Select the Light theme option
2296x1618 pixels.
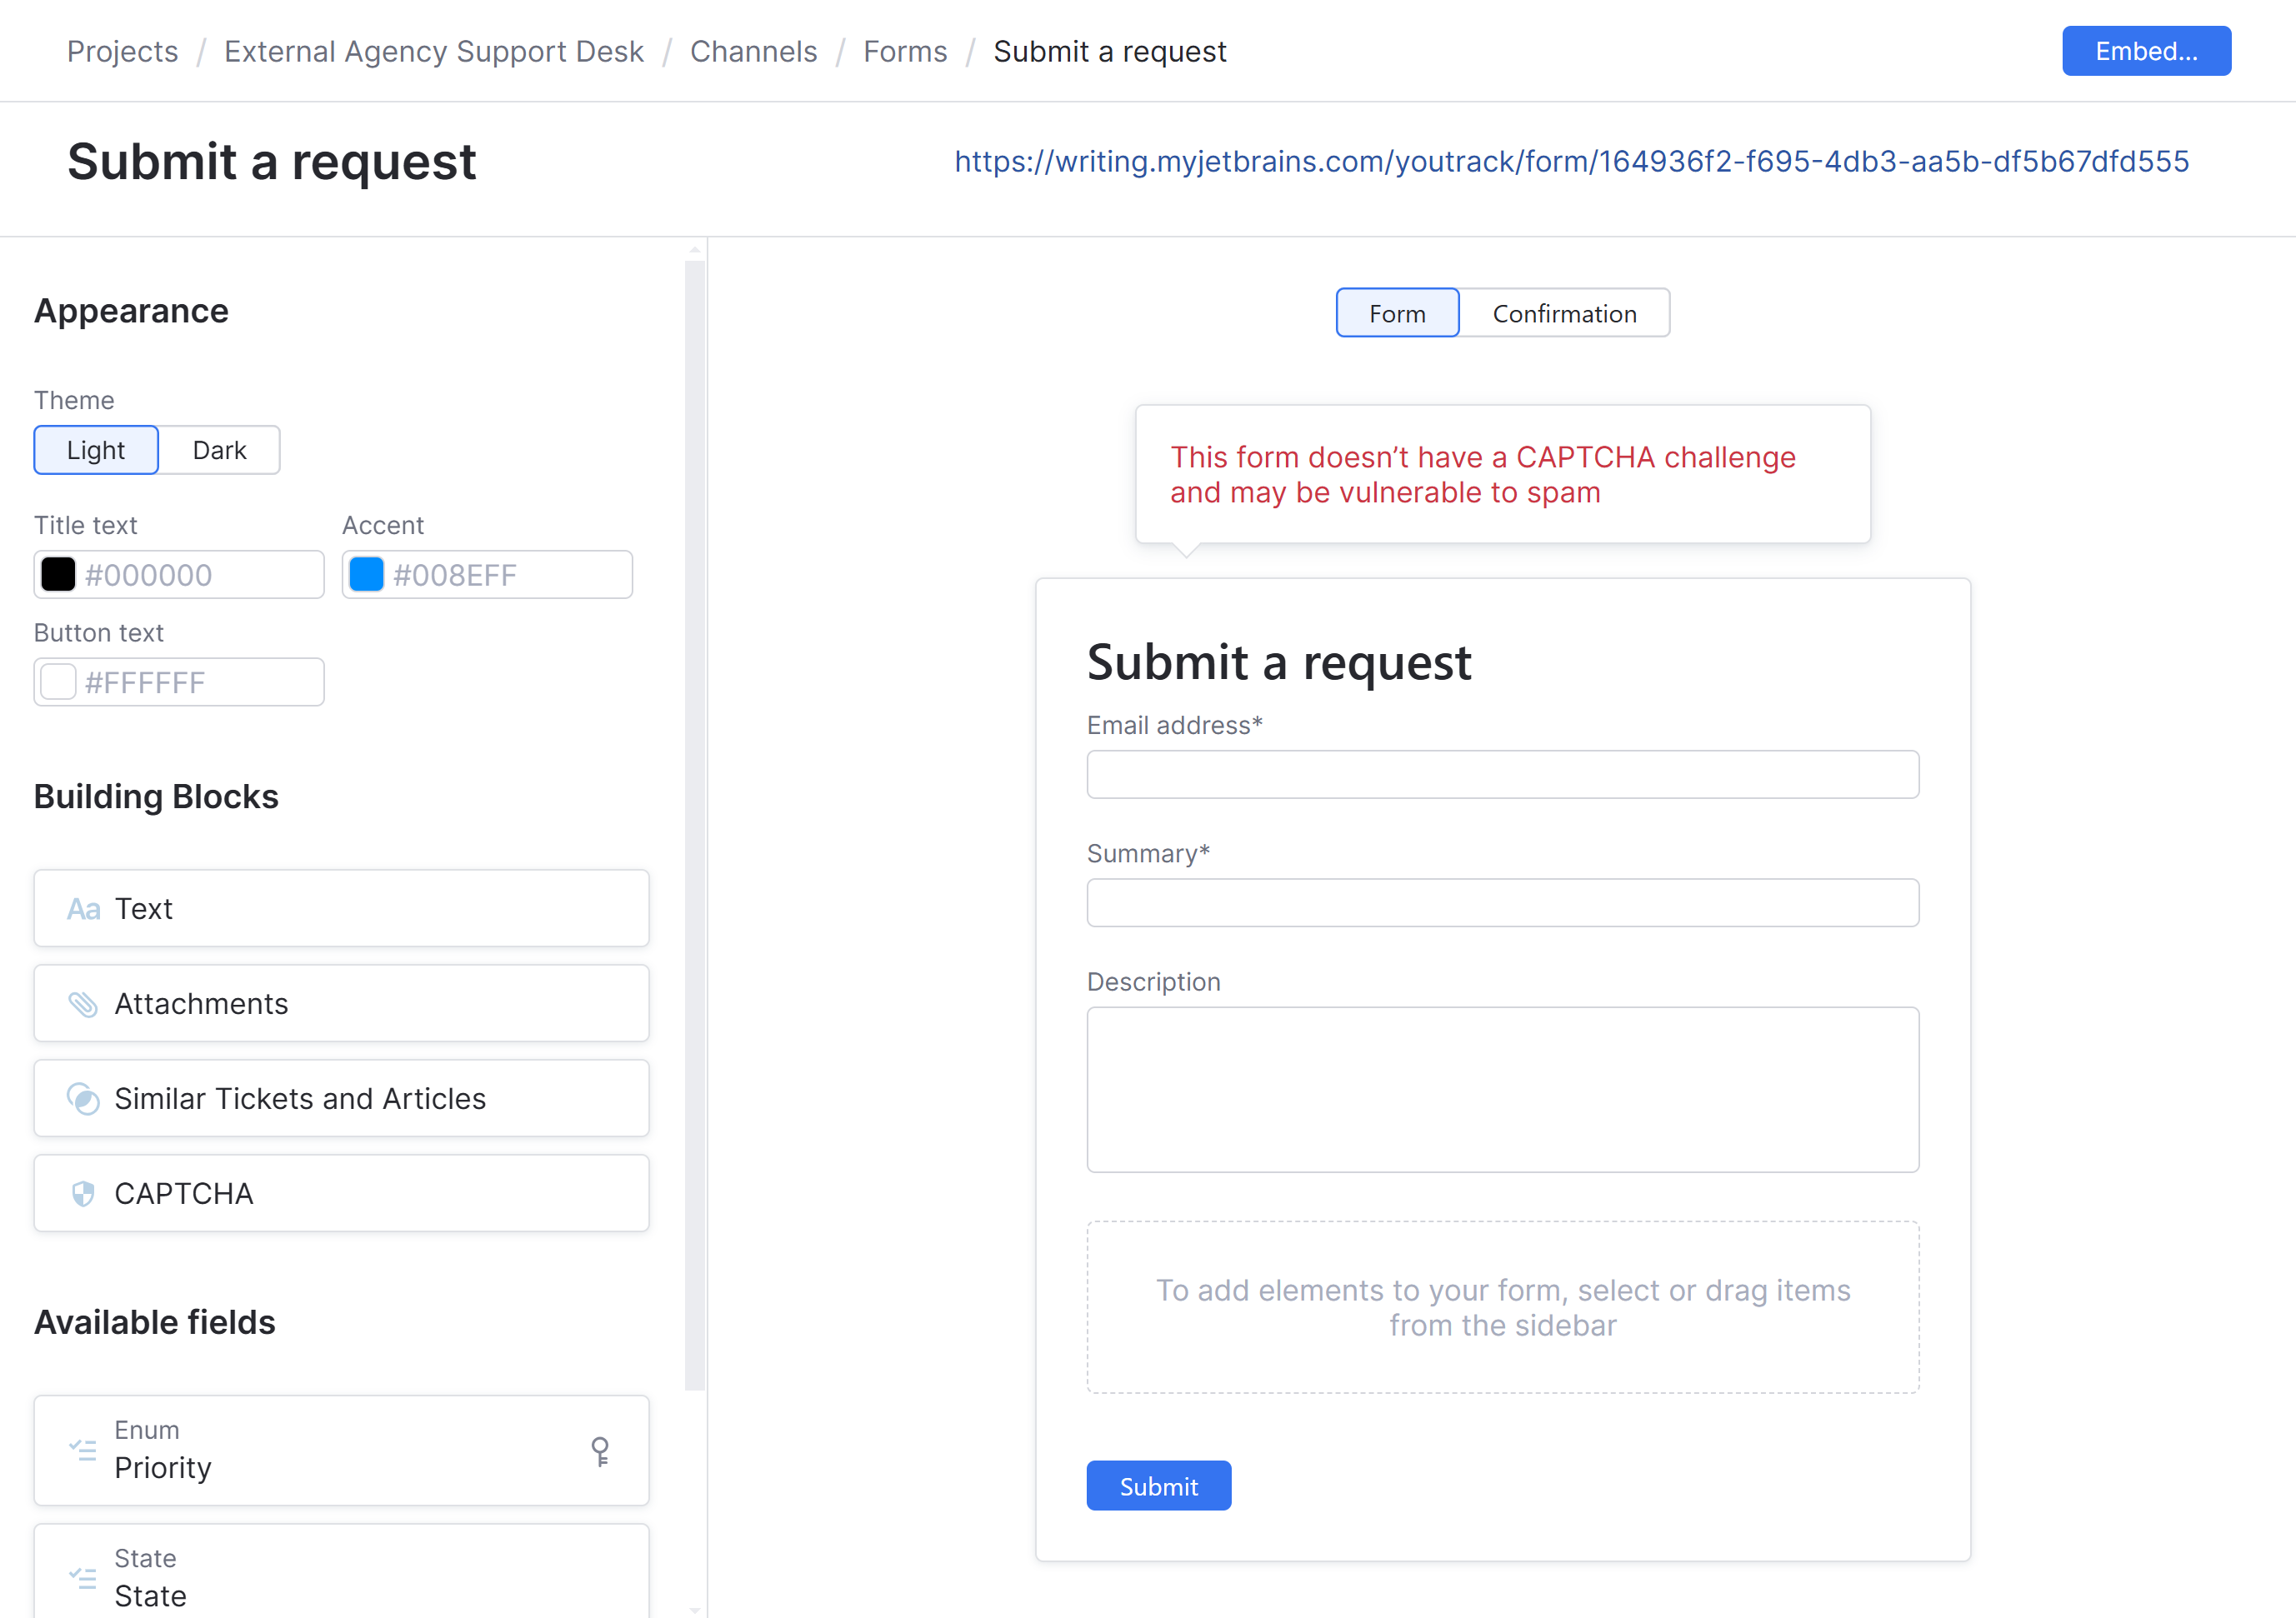[96, 450]
